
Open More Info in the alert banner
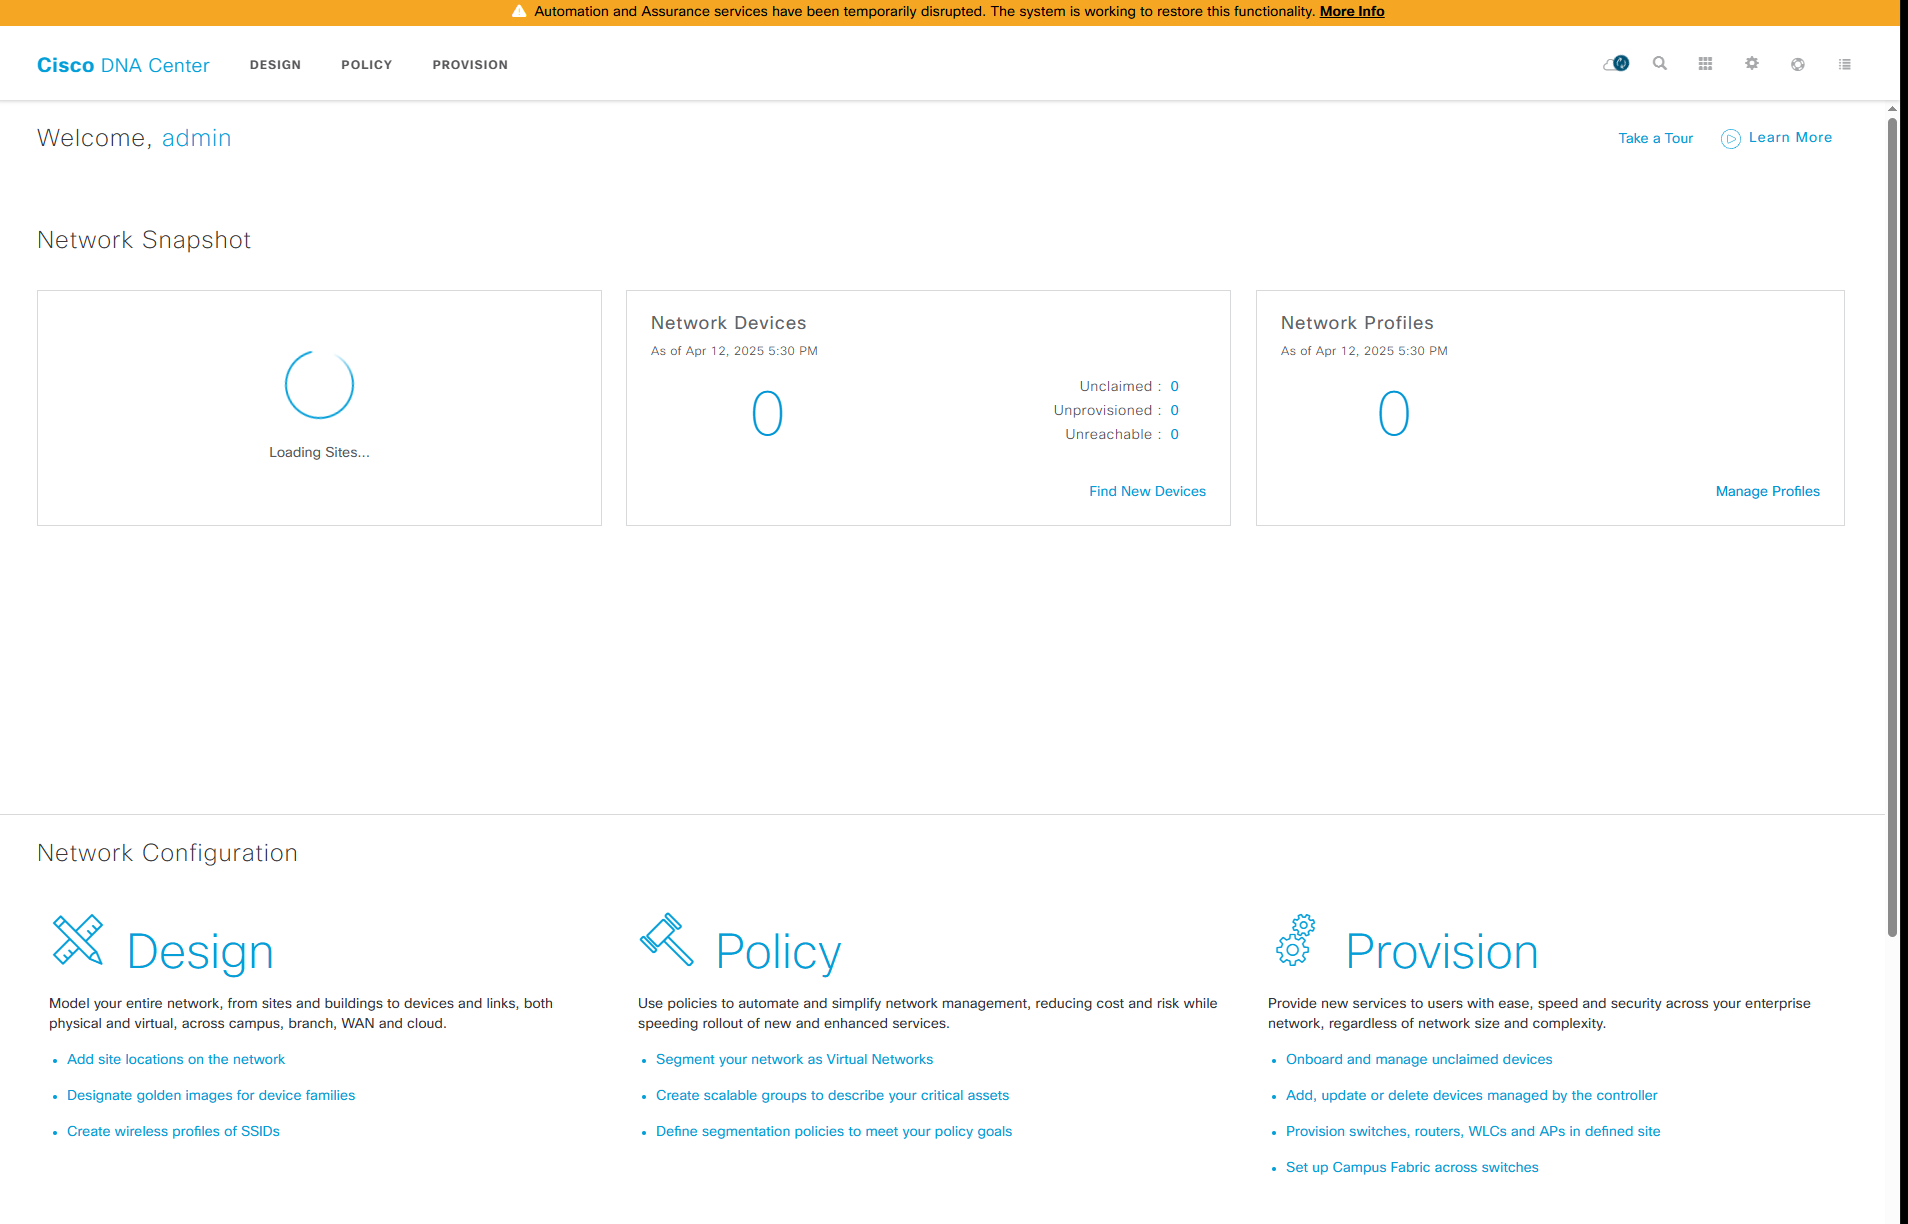click(1352, 12)
